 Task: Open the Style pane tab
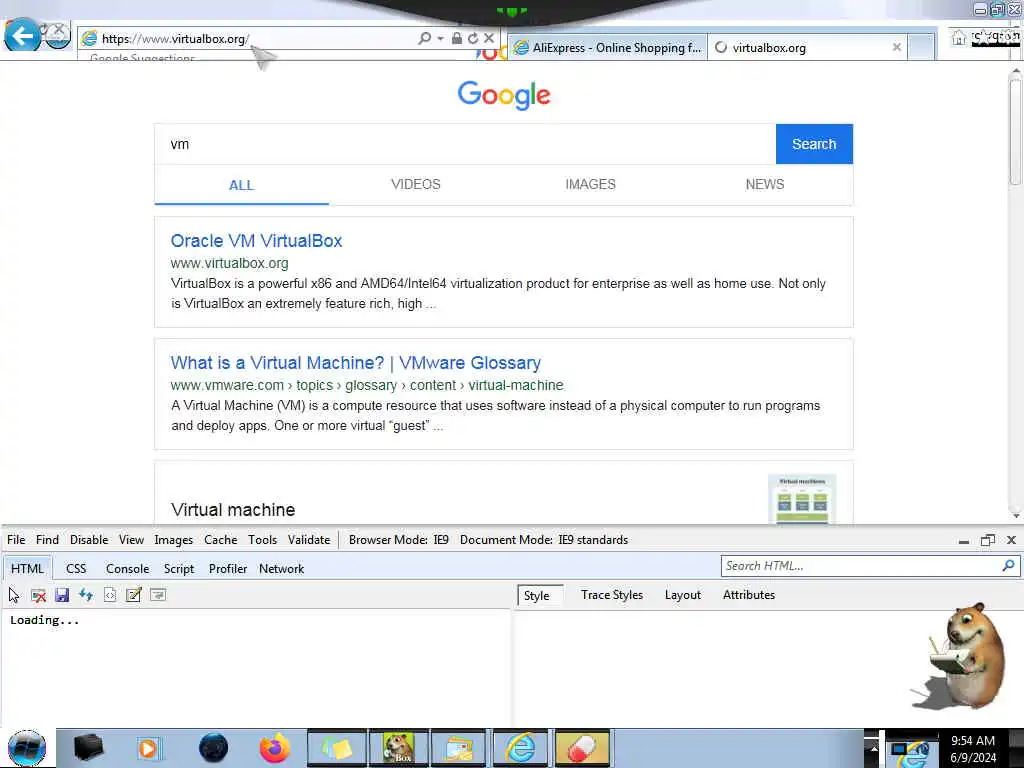[x=541, y=596]
